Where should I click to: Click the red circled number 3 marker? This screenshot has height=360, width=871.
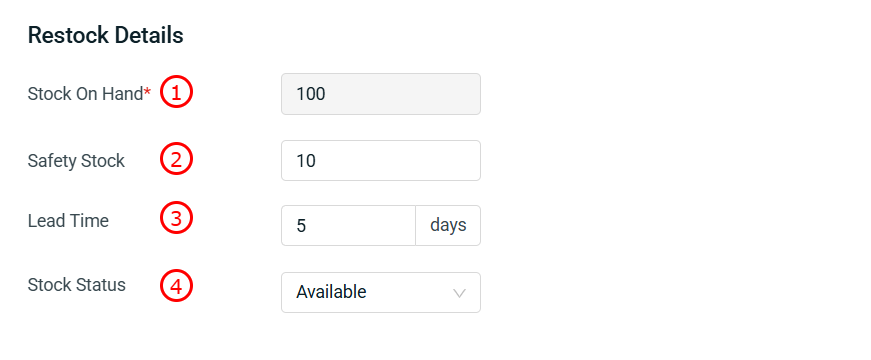tap(177, 218)
